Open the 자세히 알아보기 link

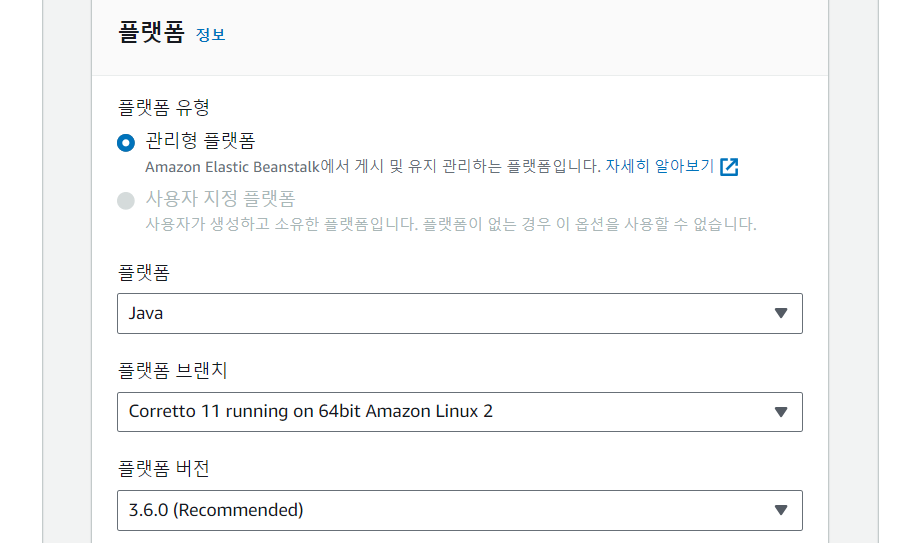click(x=660, y=166)
